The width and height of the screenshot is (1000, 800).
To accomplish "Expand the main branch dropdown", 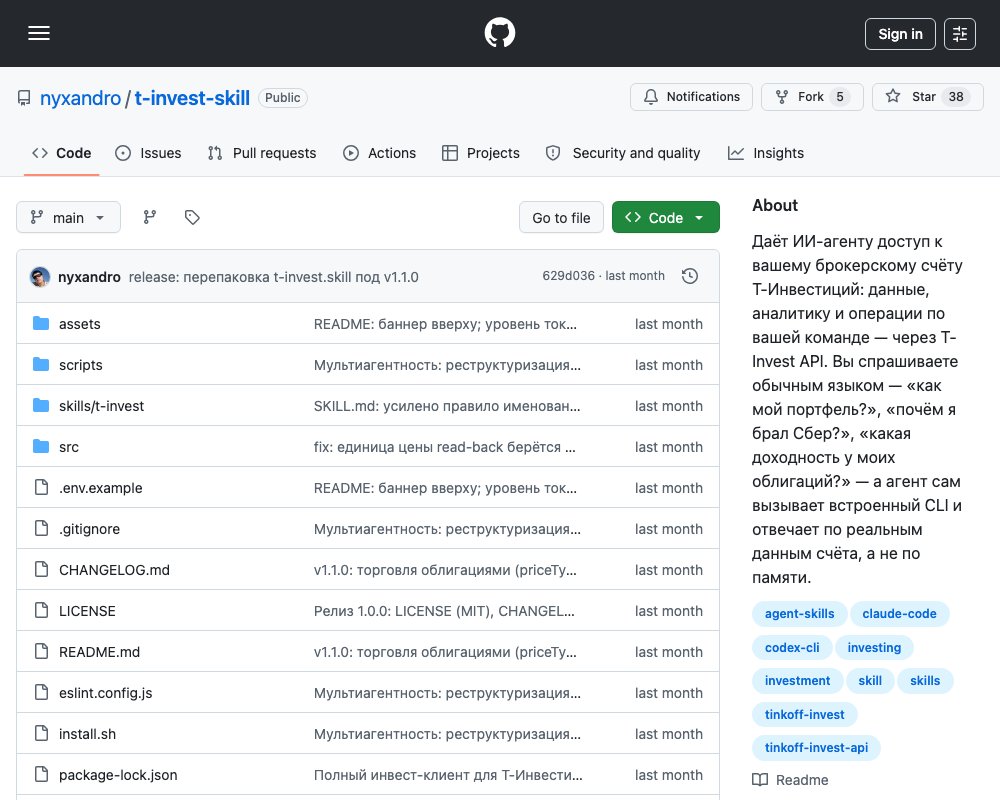I will click(x=68, y=218).
